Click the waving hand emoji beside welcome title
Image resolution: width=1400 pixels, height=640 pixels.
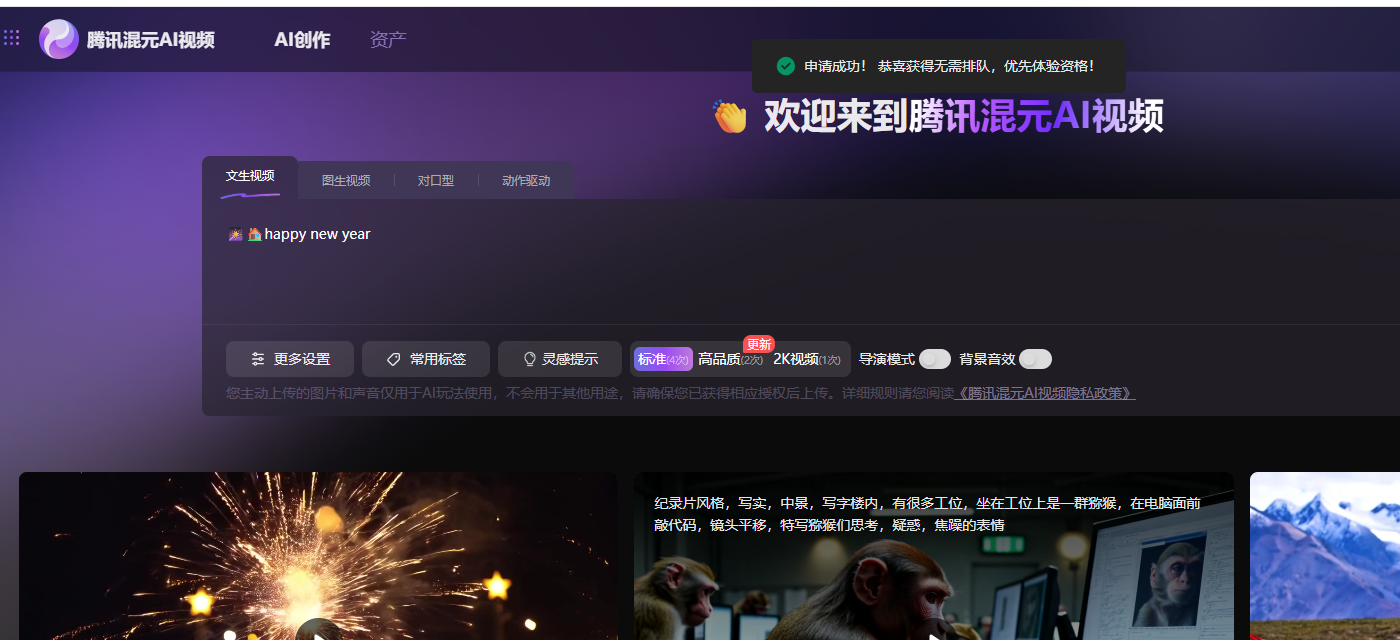pos(730,117)
